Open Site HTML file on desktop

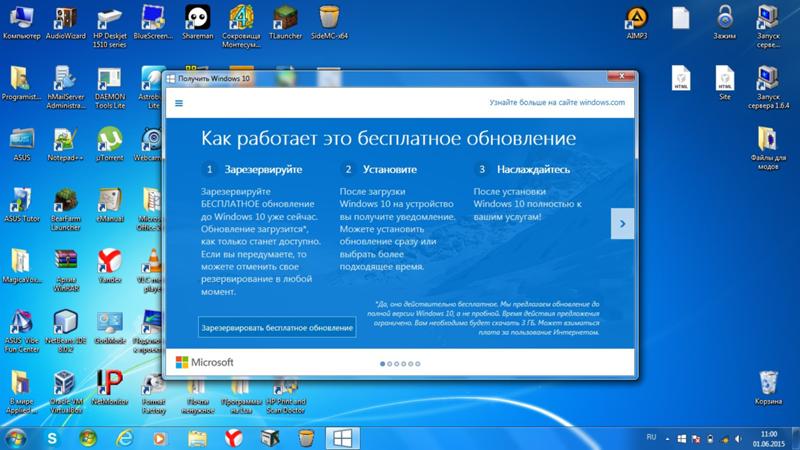tap(724, 83)
